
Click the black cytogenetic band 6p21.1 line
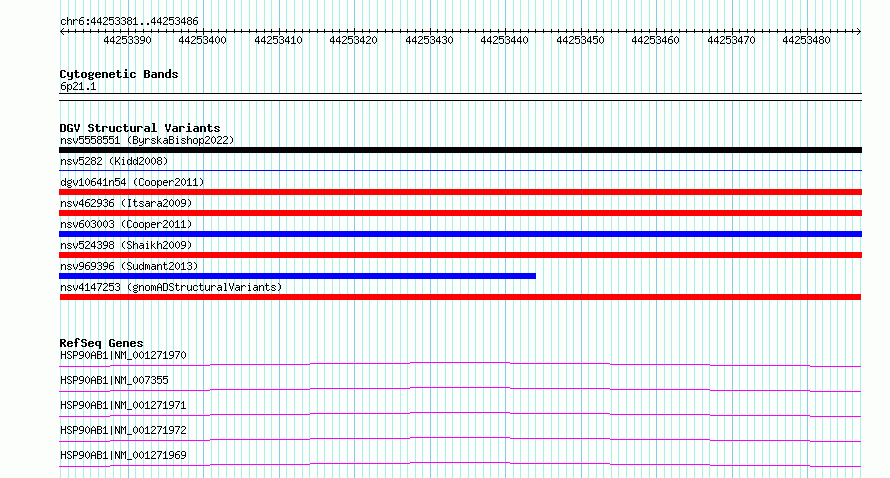coord(460,97)
